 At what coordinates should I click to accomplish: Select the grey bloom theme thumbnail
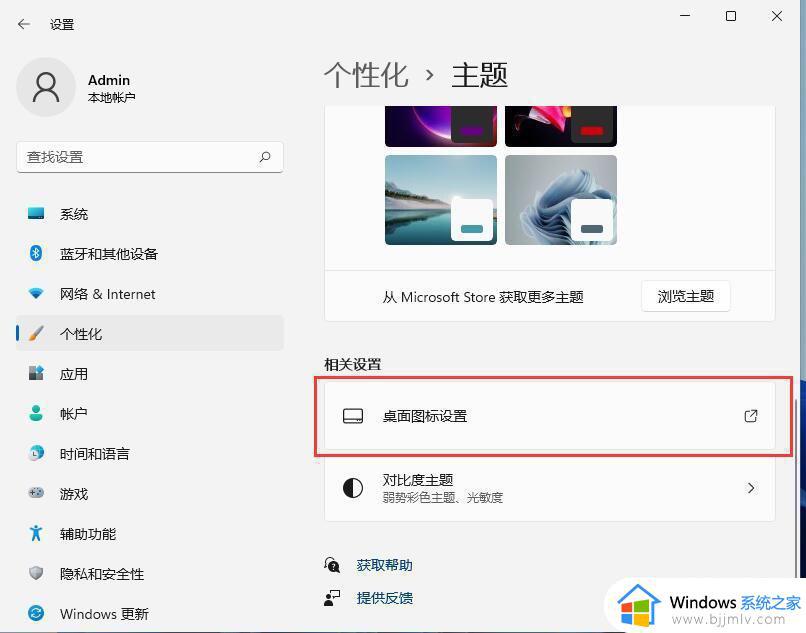561,200
